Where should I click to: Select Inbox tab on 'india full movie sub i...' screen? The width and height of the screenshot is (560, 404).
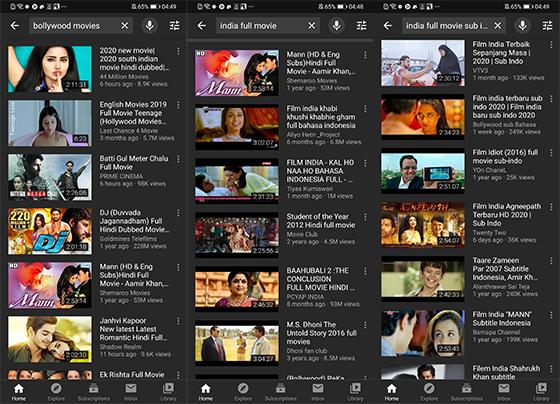point(504,392)
